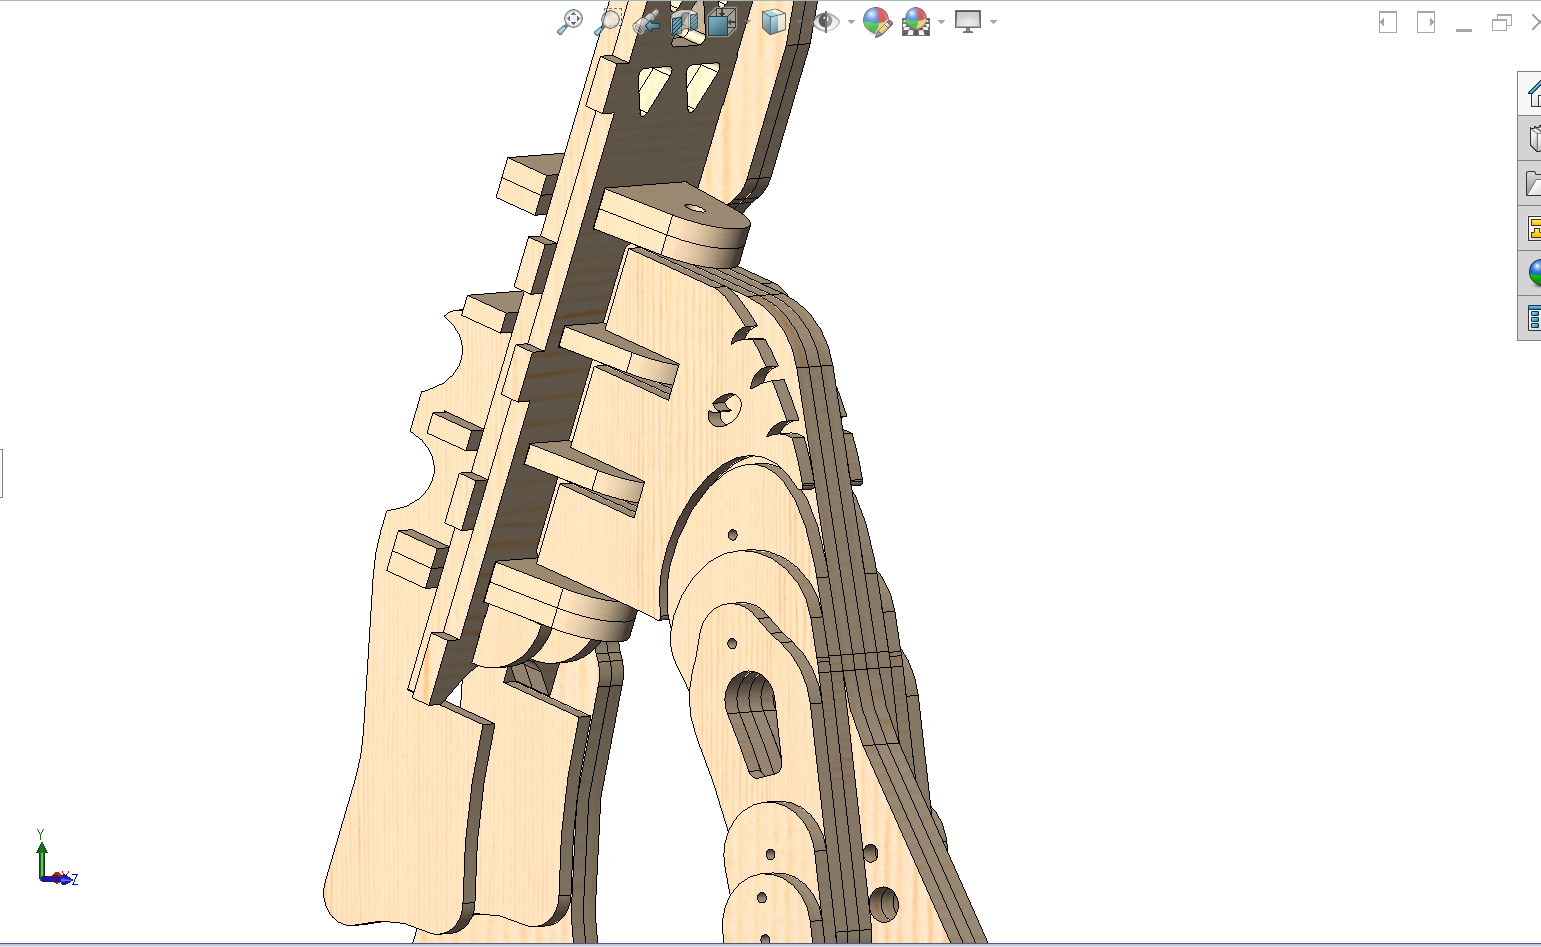The height and width of the screenshot is (947, 1541).
Task: Open the Design Library tab in the task pane
Action: pos(1531,138)
